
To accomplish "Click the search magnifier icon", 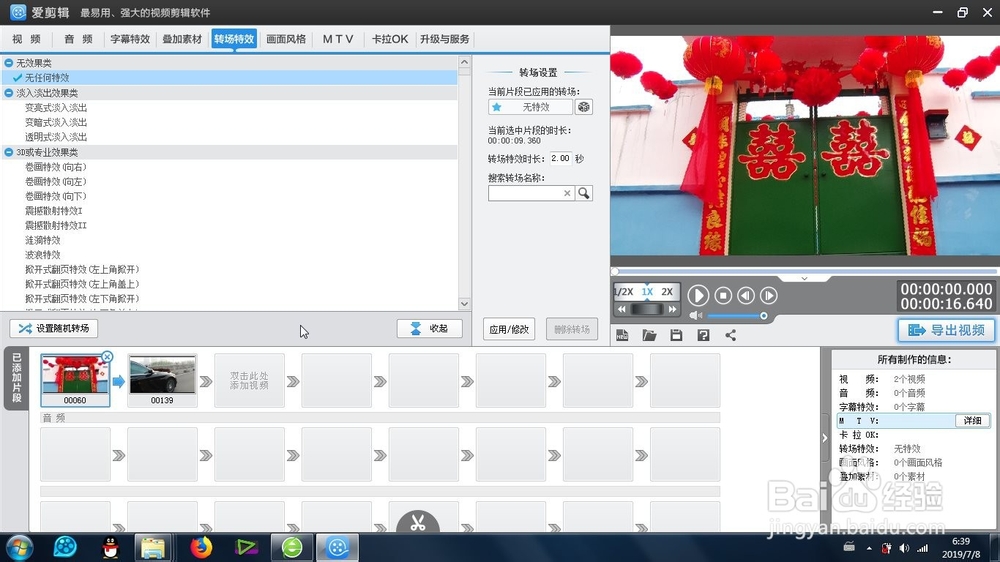I will [x=584, y=193].
